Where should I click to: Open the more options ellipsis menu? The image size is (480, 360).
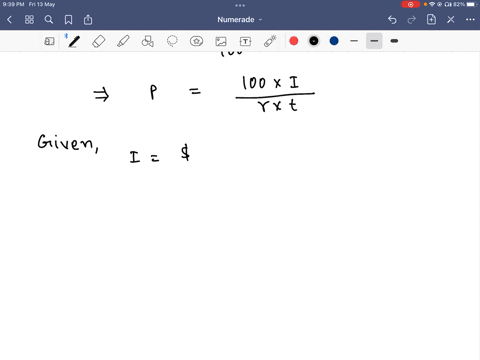470,20
